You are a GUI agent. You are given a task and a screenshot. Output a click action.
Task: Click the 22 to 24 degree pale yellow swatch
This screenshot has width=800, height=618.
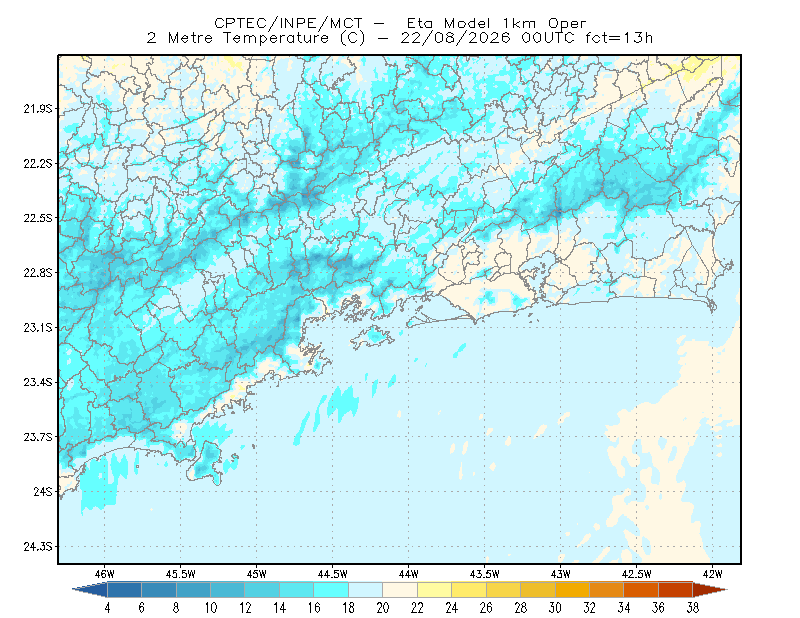[x=435, y=590]
